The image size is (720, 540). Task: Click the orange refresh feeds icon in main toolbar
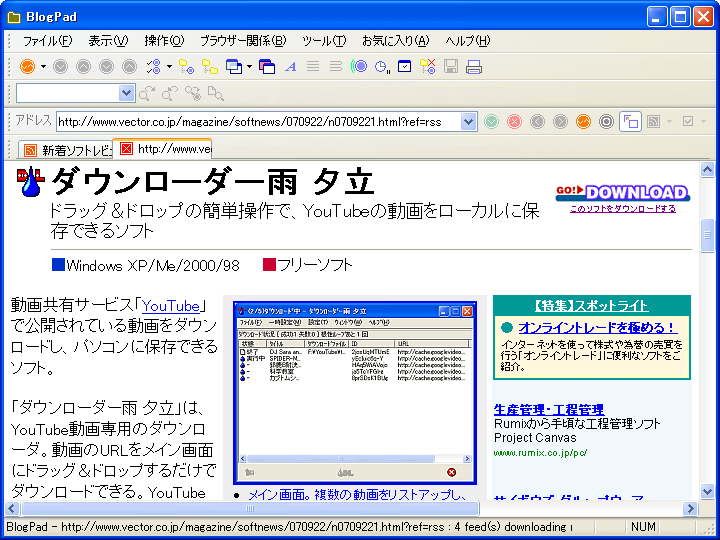point(28,67)
